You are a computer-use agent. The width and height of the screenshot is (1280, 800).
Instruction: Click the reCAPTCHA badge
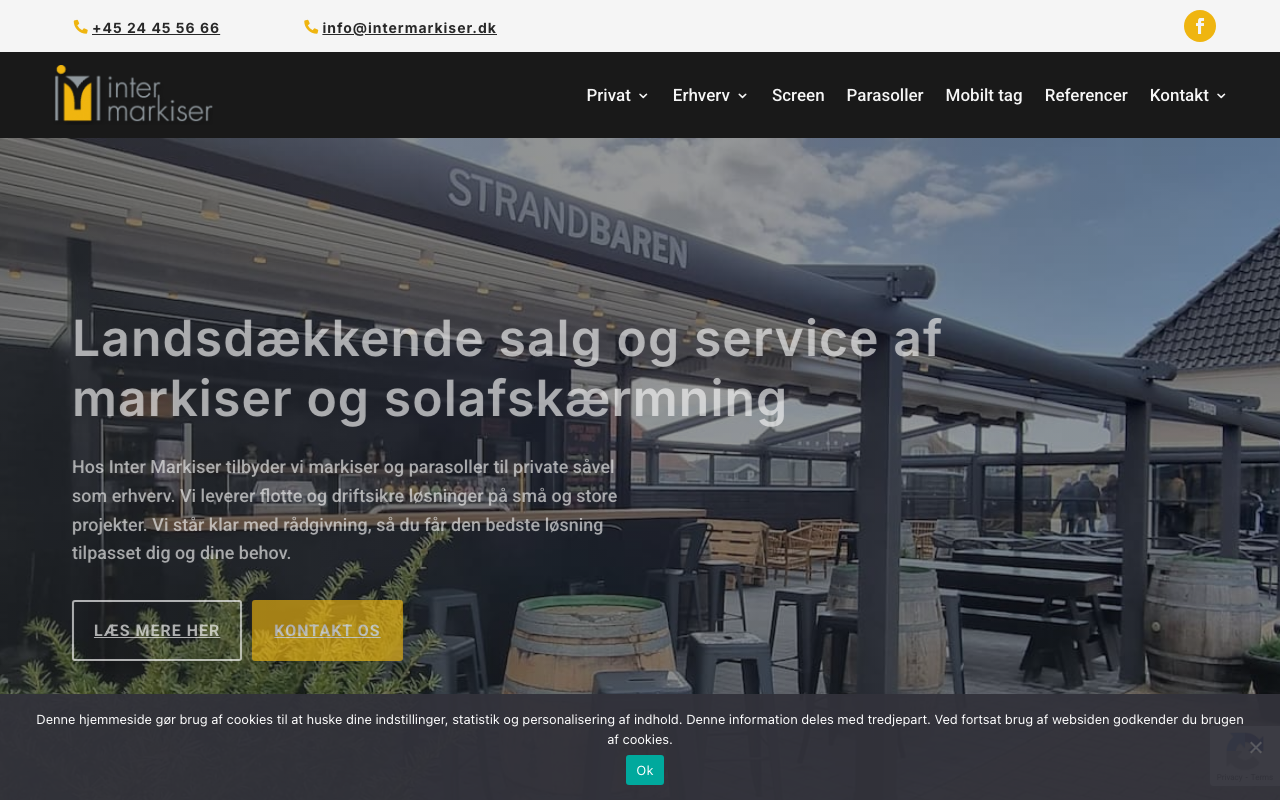click(x=1245, y=756)
